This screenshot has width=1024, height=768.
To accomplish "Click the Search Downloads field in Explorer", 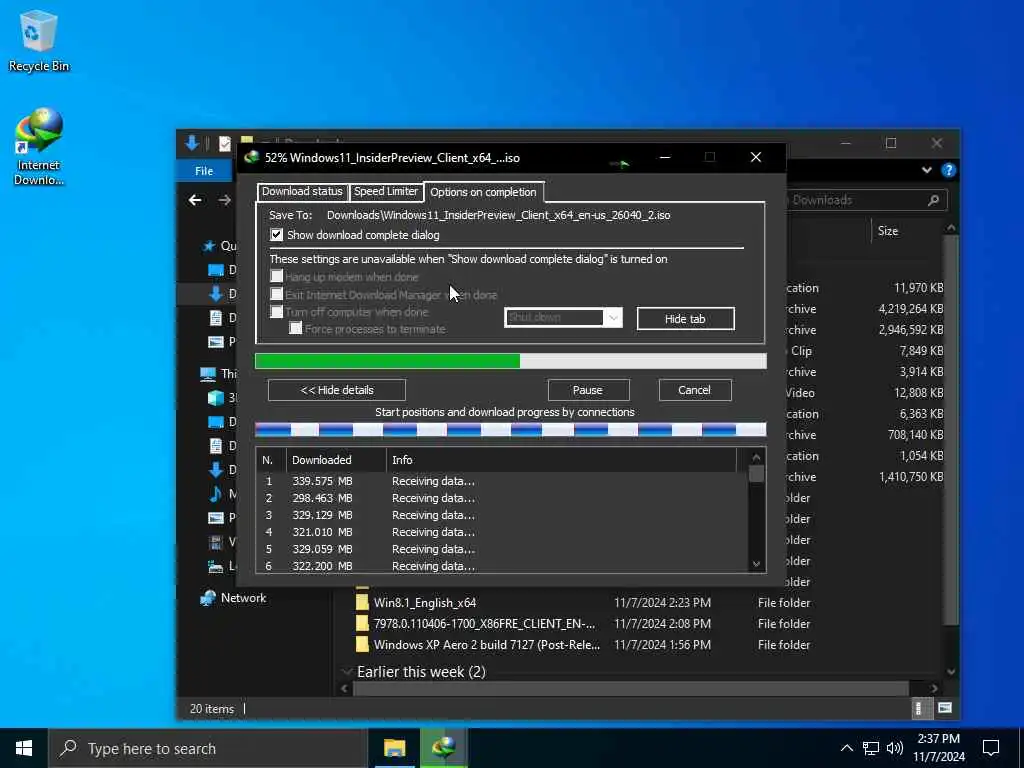I will tap(863, 200).
